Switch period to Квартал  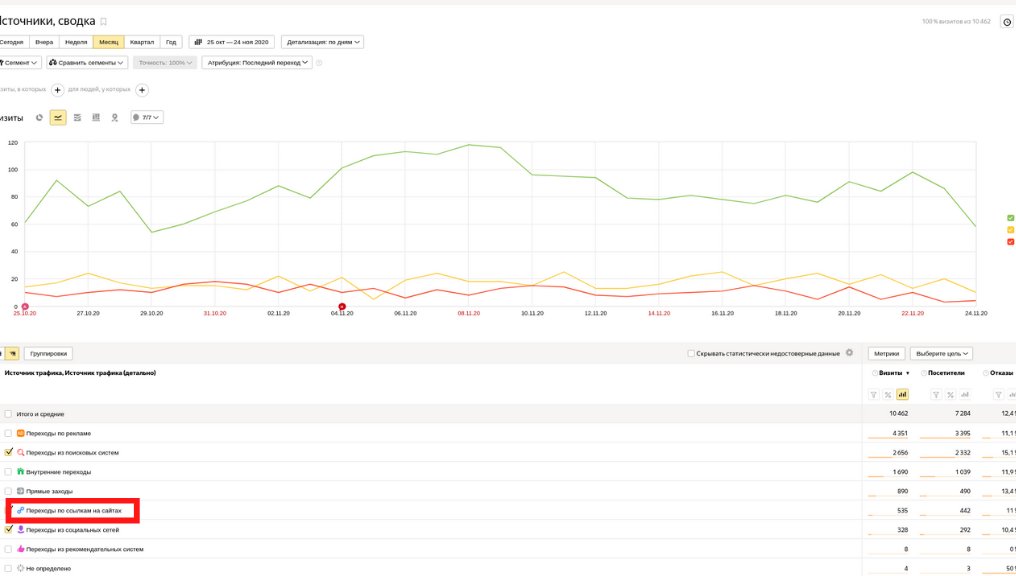(x=141, y=42)
